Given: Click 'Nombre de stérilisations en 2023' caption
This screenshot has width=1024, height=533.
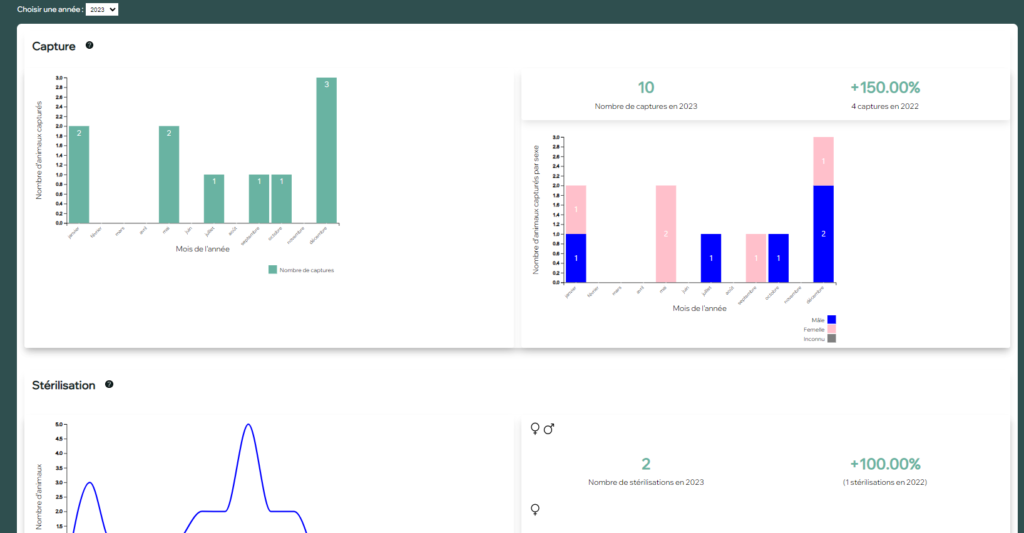Looking at the screenshot, I should coord(646,482).
